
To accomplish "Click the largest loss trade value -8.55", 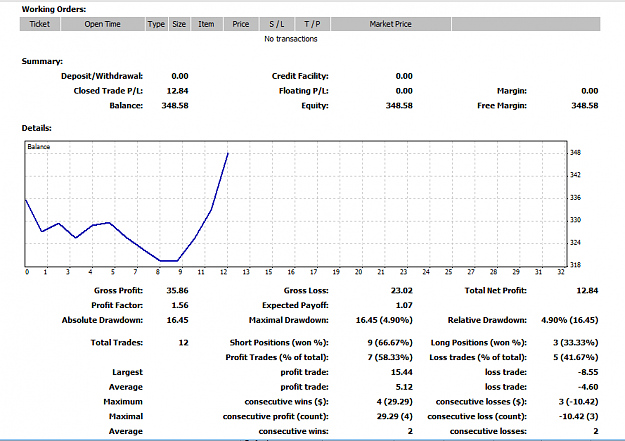I will (588, 372).
